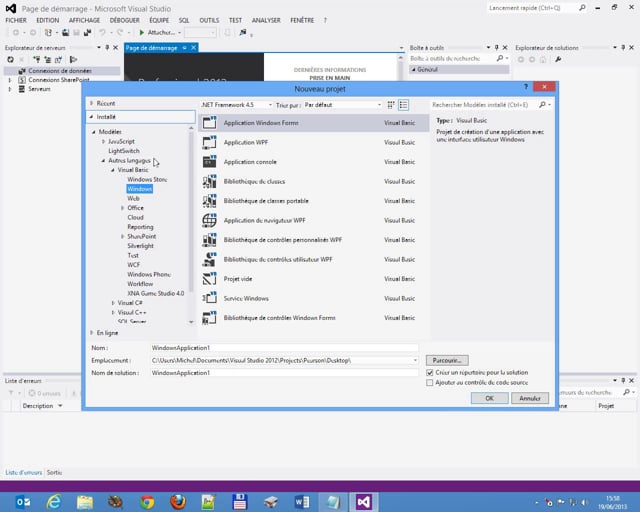Open Word from the taskbar
Screen dimensions: 640x512
tap(302, 502)
